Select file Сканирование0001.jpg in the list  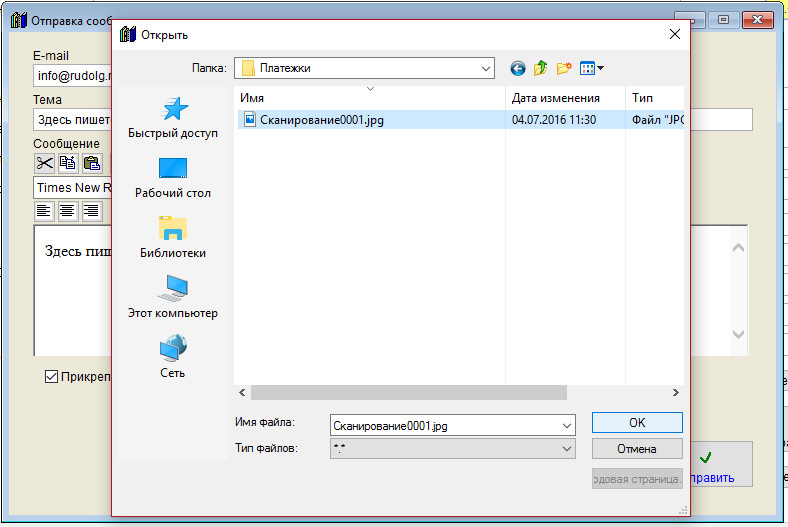point(322,120)
